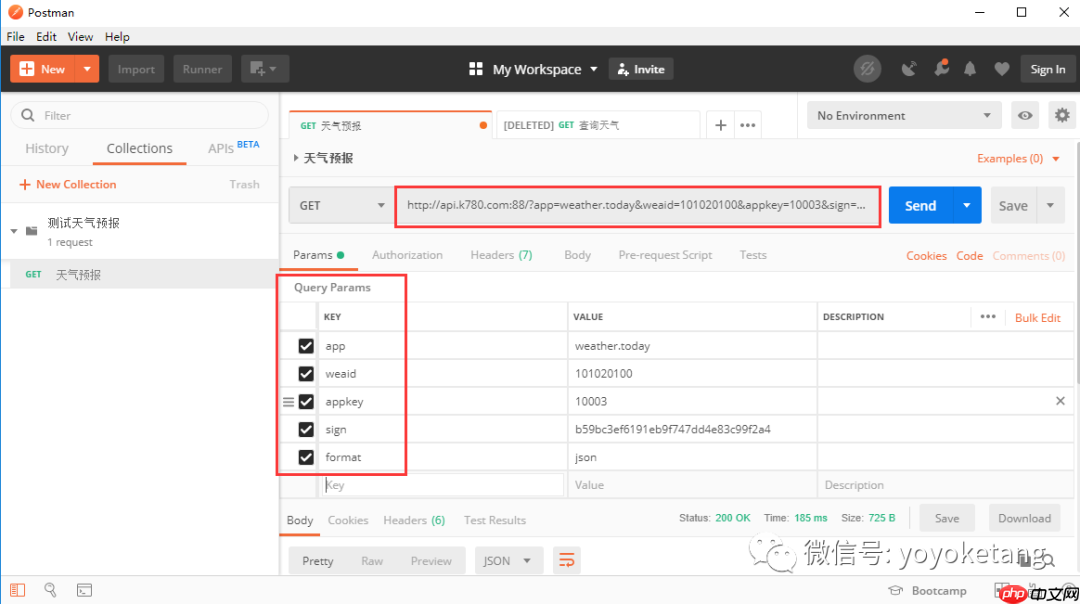Click the Runner button
1080x604 pixels.
coord(202,69)
